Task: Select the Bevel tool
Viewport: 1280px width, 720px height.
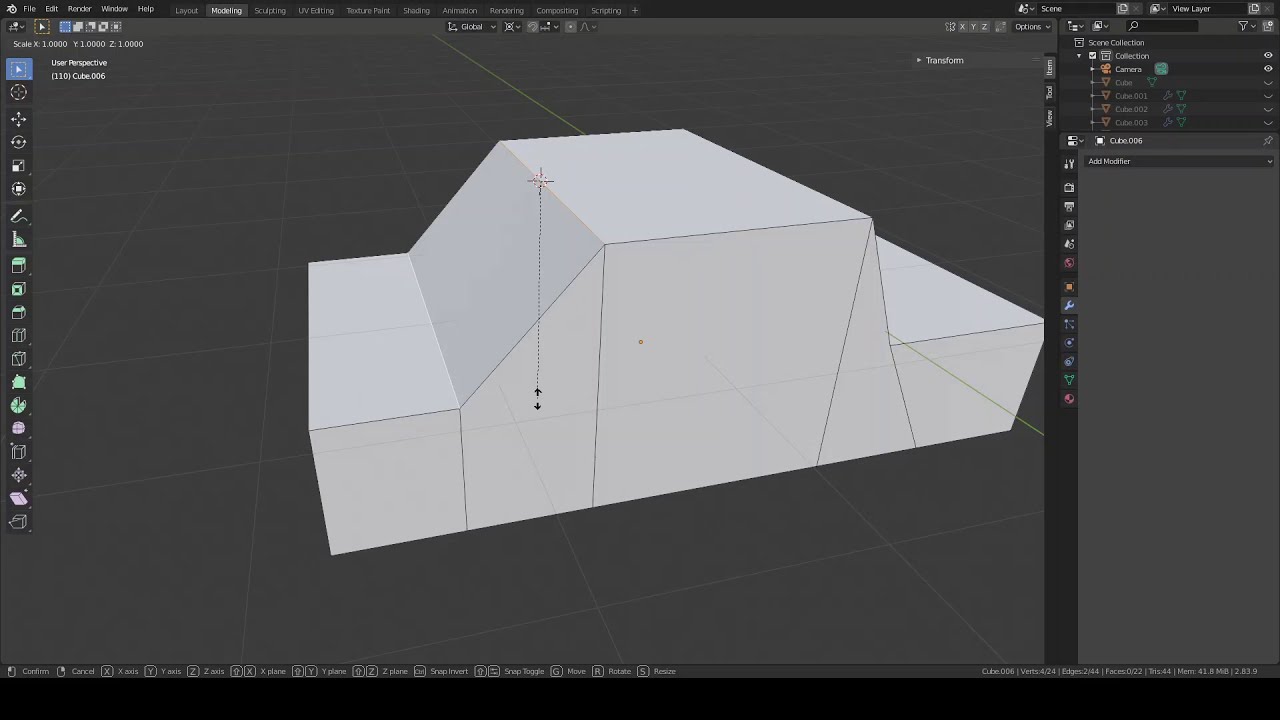Action: tap(18, 313)
